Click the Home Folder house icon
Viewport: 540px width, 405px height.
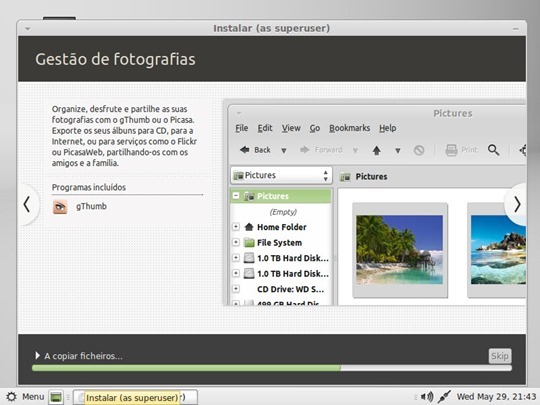coord(249,227)
